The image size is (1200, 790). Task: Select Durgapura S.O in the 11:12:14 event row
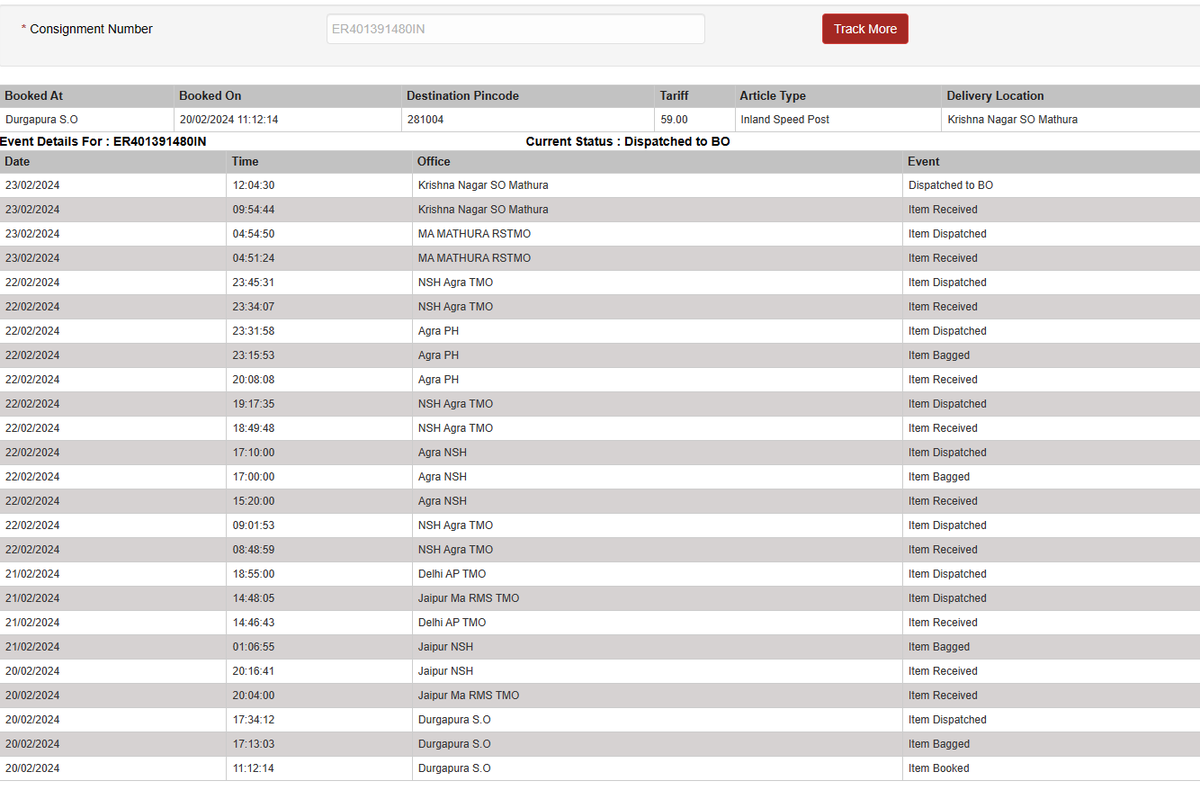pyautogui.click(x=454, y=768)
